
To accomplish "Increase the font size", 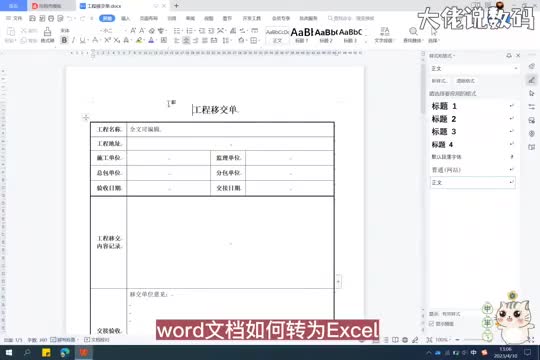I will click(x=133, y=31).
